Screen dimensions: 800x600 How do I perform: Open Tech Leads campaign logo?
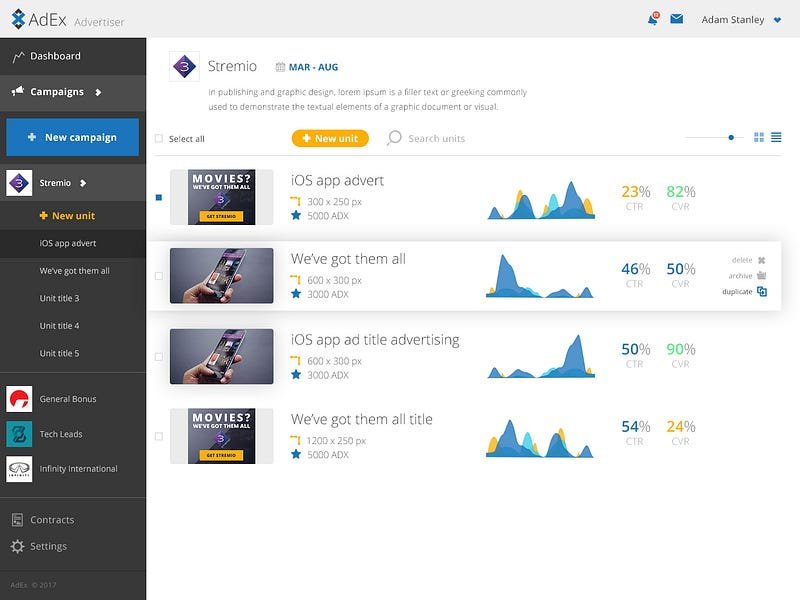pos(19,434)
